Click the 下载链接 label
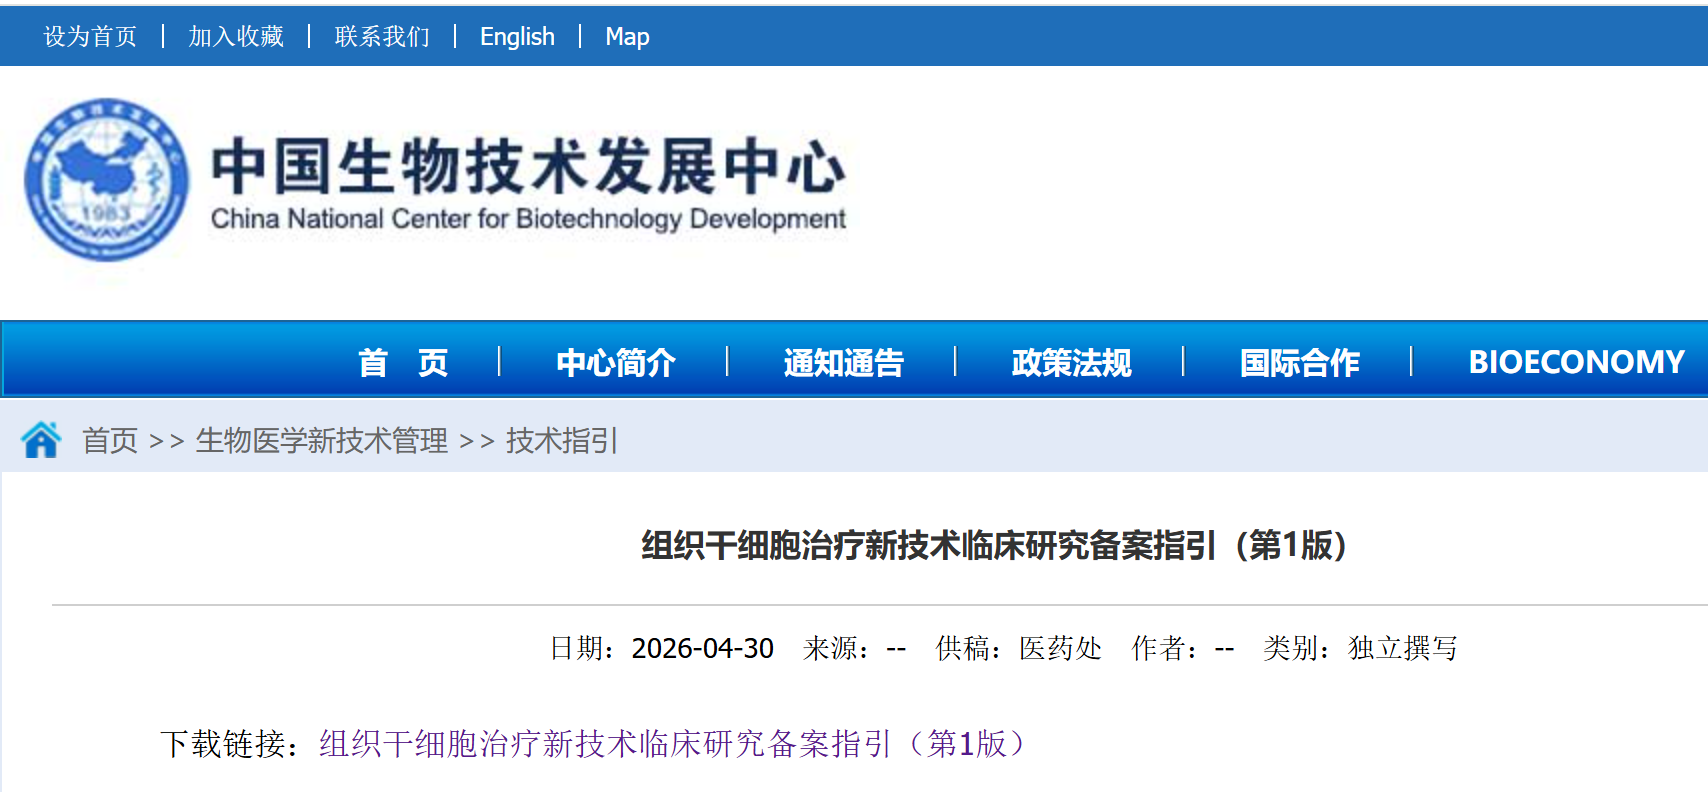This screenshot has height=792, width=1708. pos(229,744)
